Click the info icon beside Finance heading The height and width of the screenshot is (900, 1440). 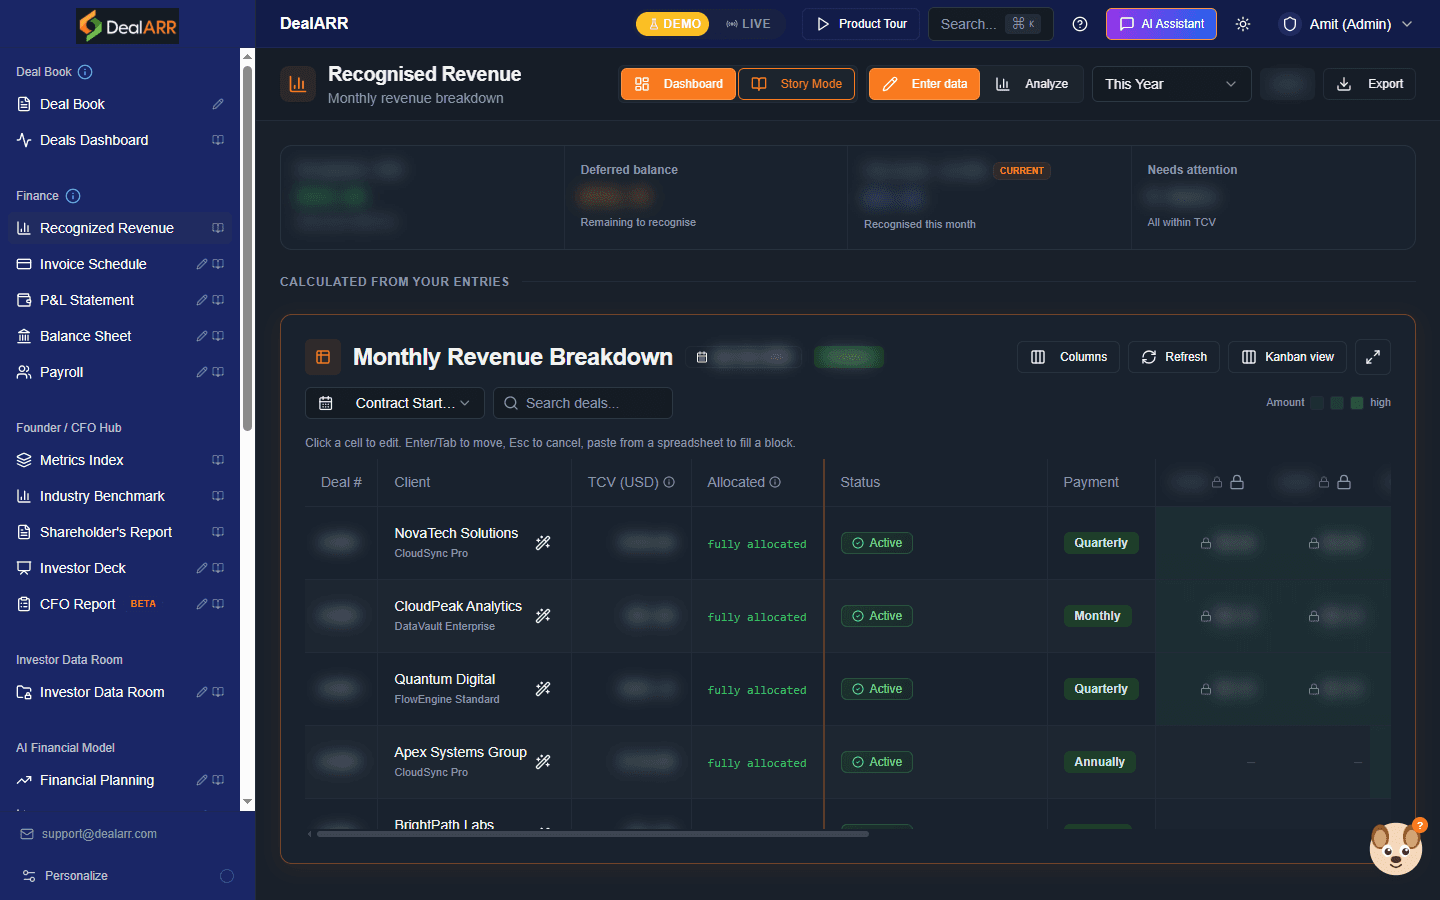pyautogui.click(x=73, y=196)
